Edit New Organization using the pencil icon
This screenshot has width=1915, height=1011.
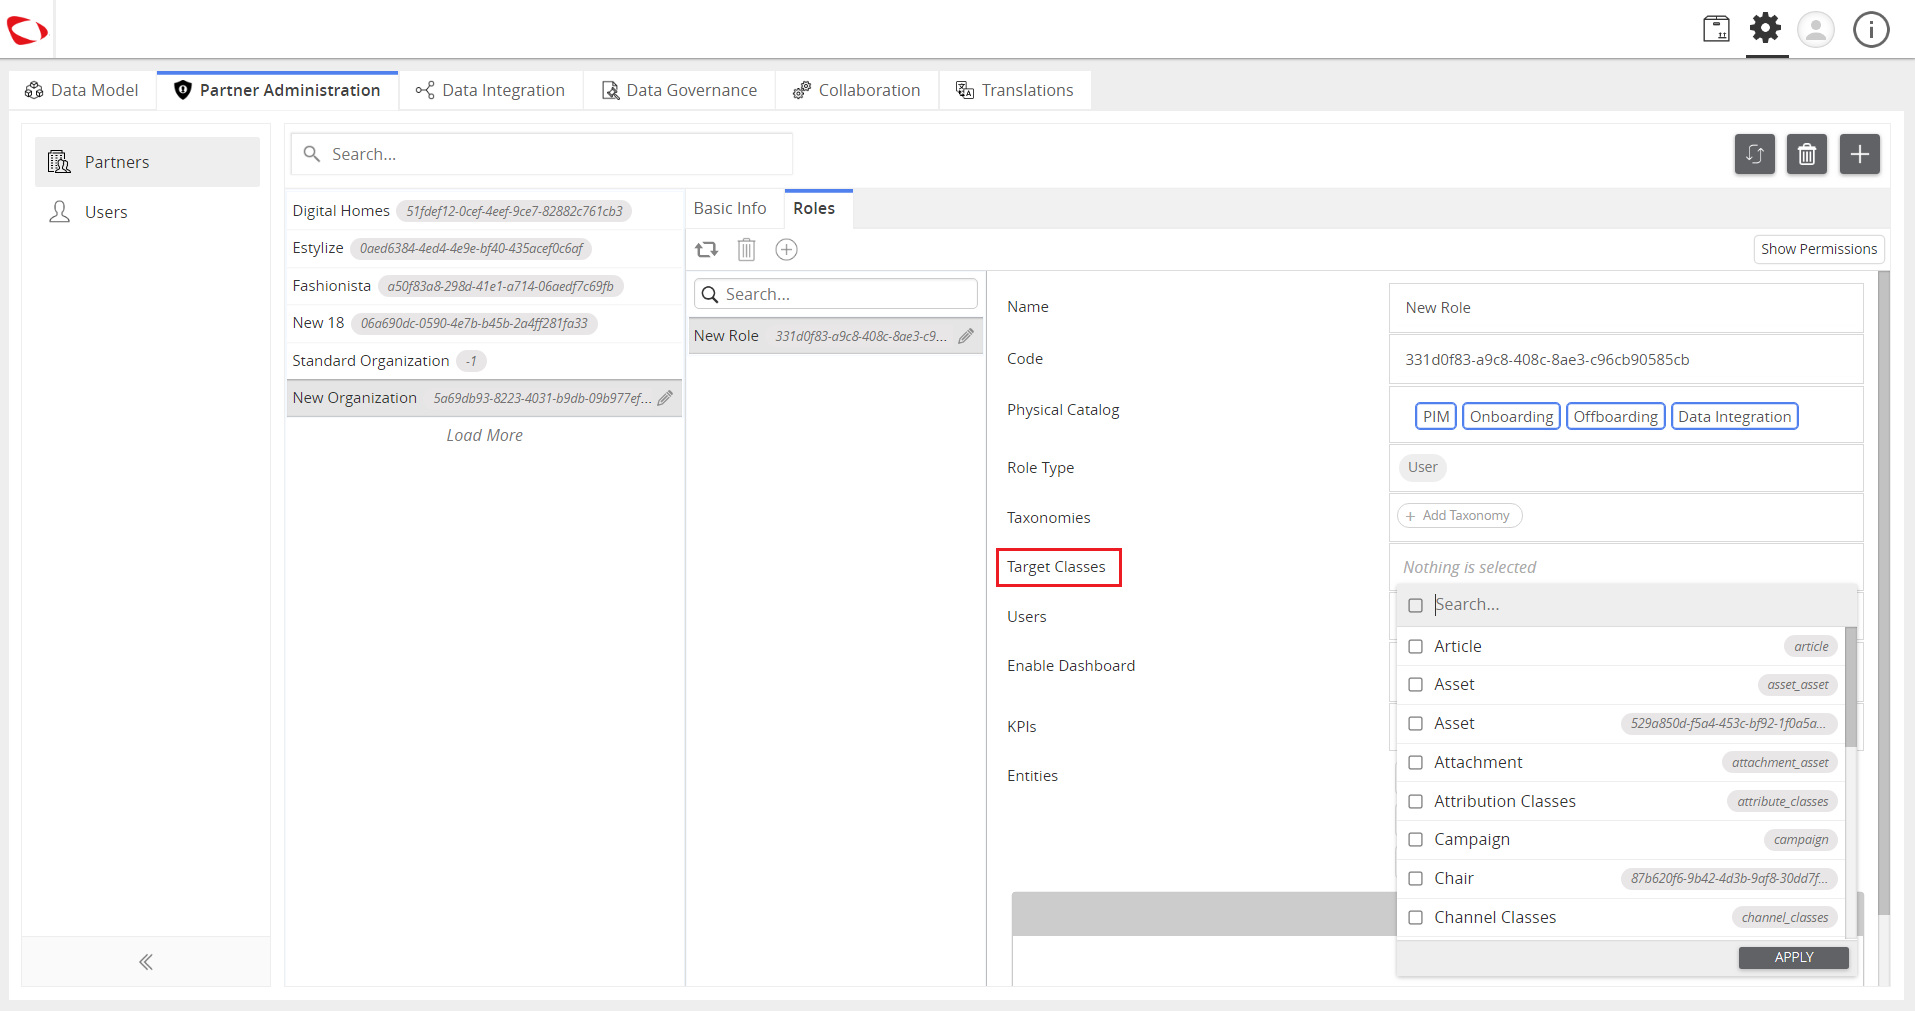coord(665,398)
